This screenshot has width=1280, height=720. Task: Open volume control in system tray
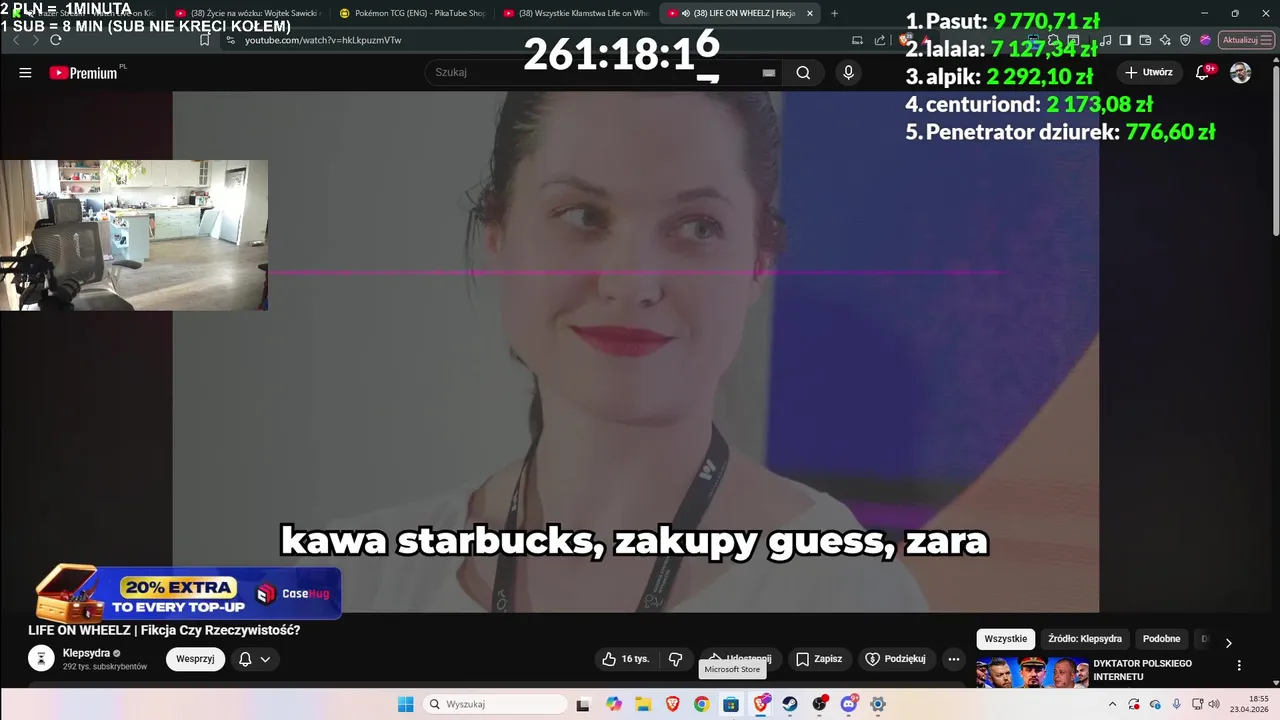pos(1214,704)
